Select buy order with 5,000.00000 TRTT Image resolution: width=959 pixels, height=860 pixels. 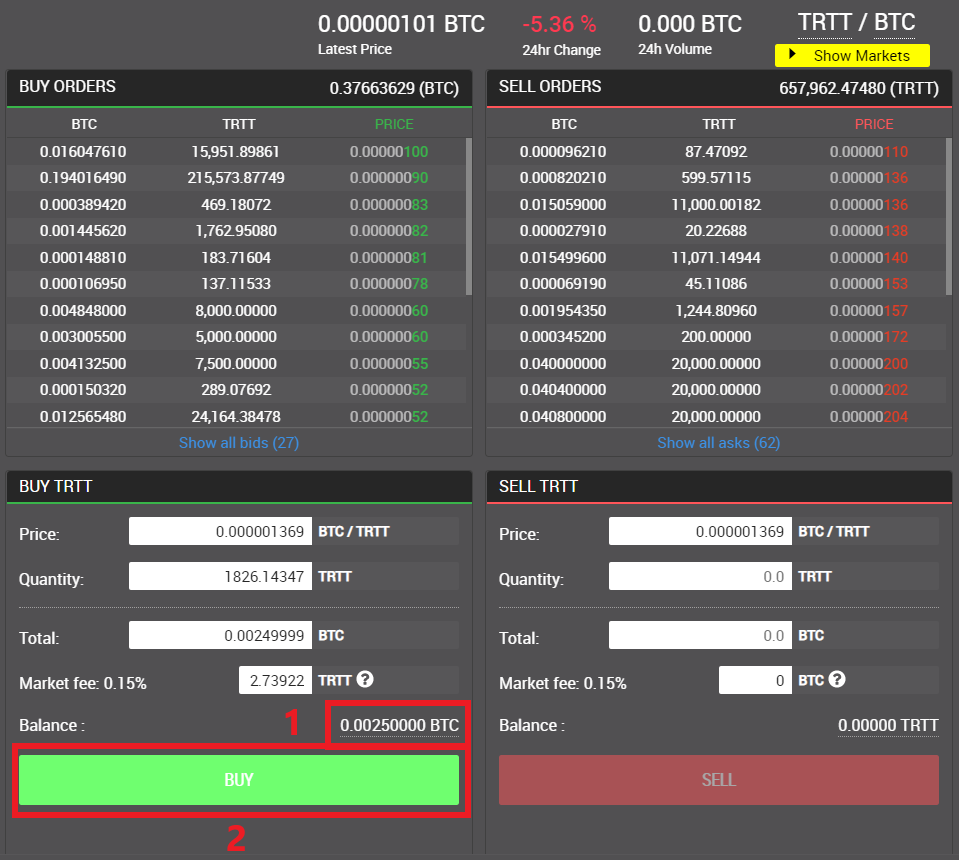coord(236,337)
